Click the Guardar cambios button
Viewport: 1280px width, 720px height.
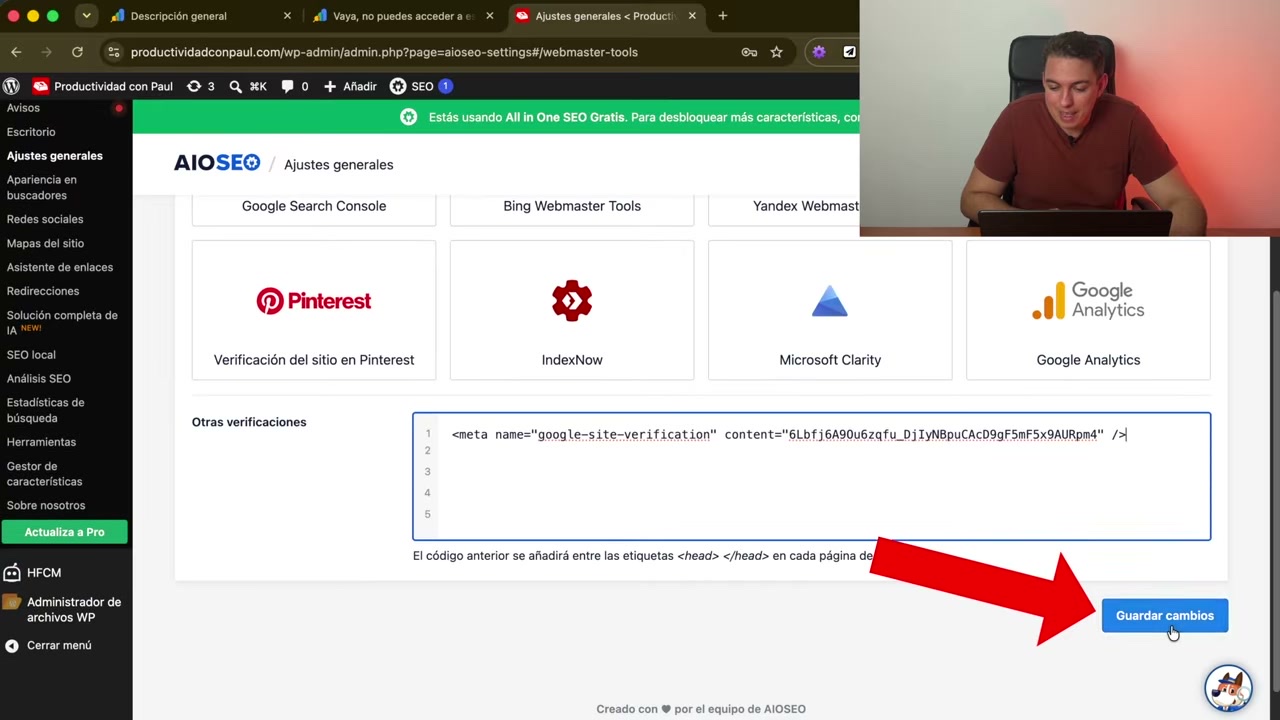point(1165,616)
